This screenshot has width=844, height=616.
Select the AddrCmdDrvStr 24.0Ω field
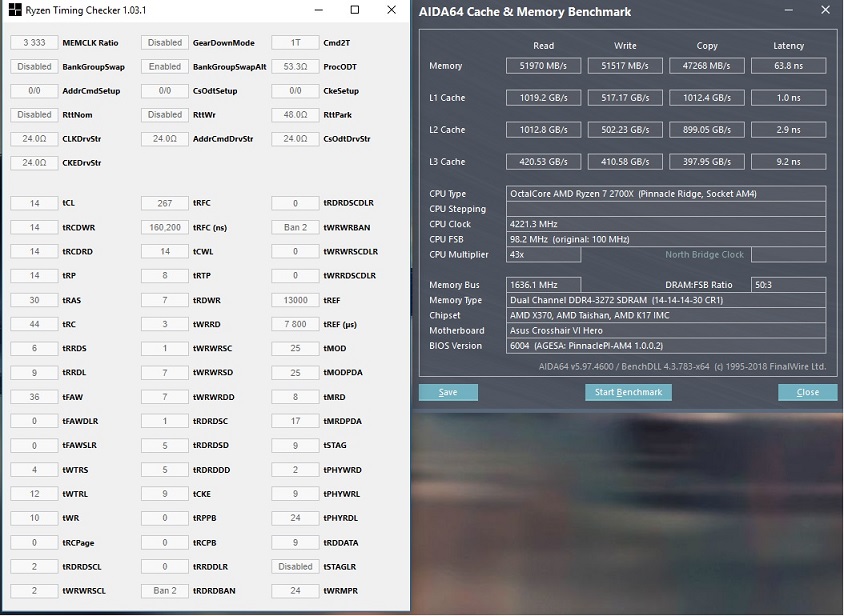tap(165, 139)
